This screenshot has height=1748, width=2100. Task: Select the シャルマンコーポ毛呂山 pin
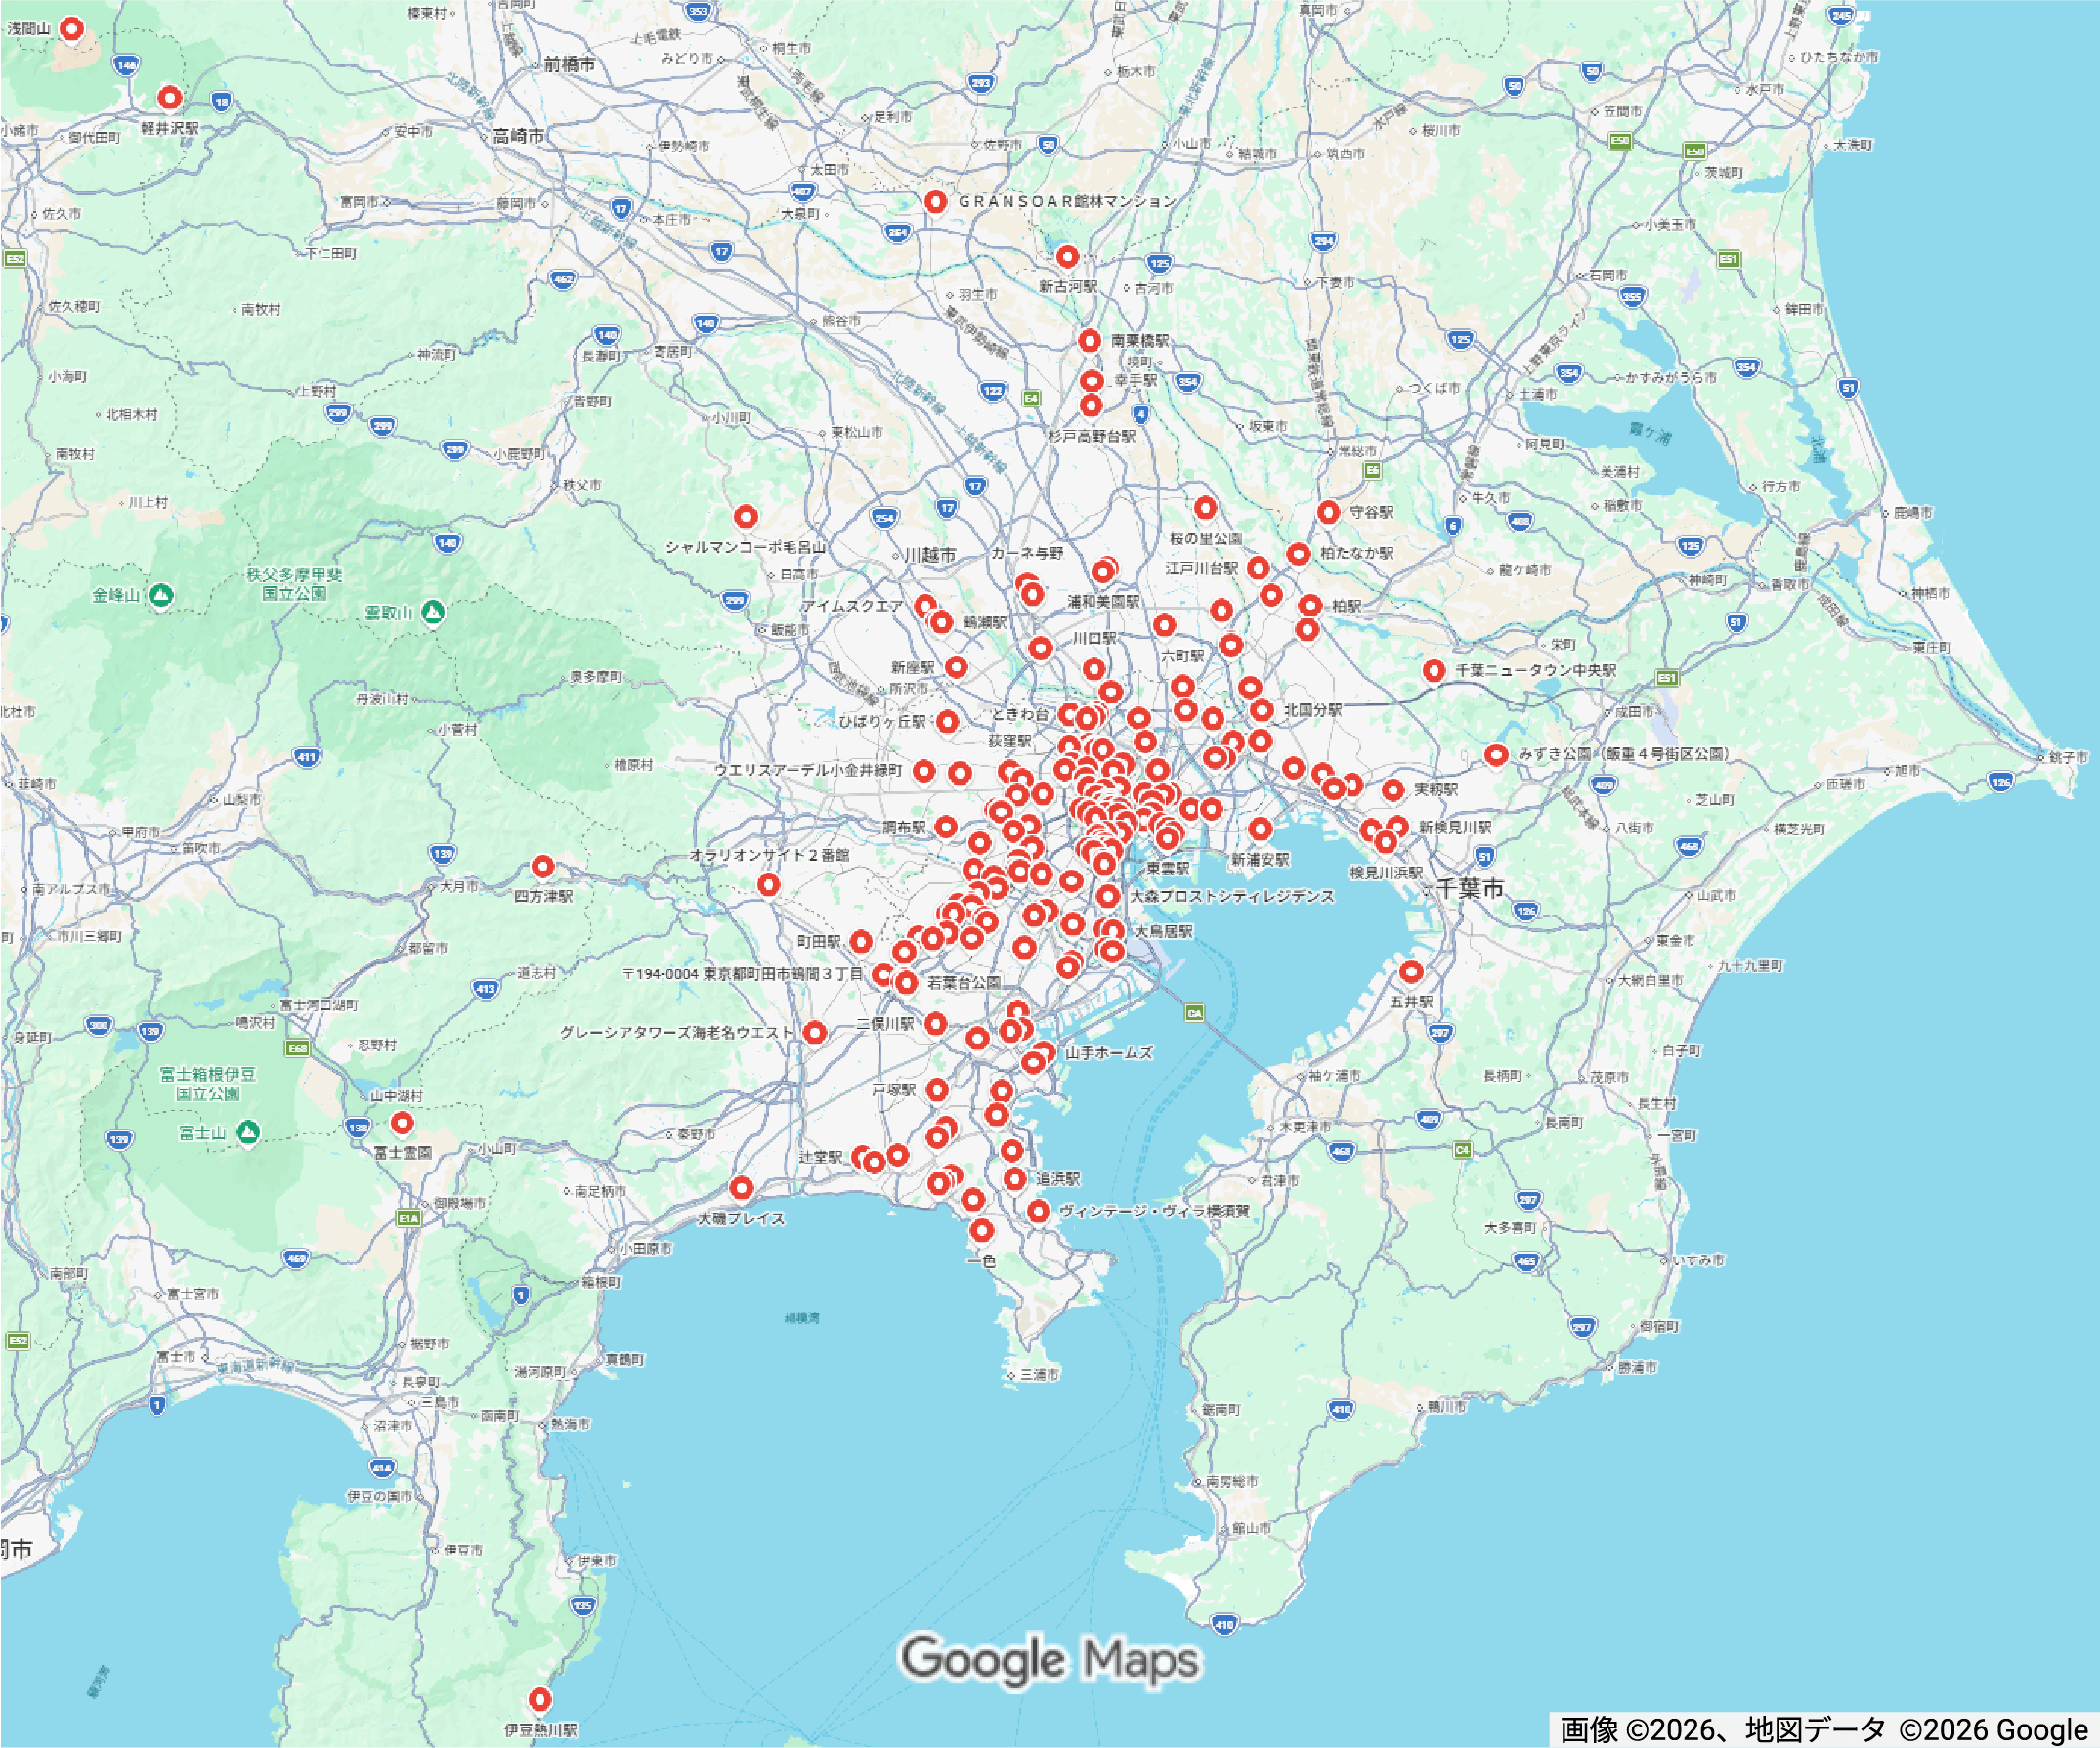click(746, 517)
